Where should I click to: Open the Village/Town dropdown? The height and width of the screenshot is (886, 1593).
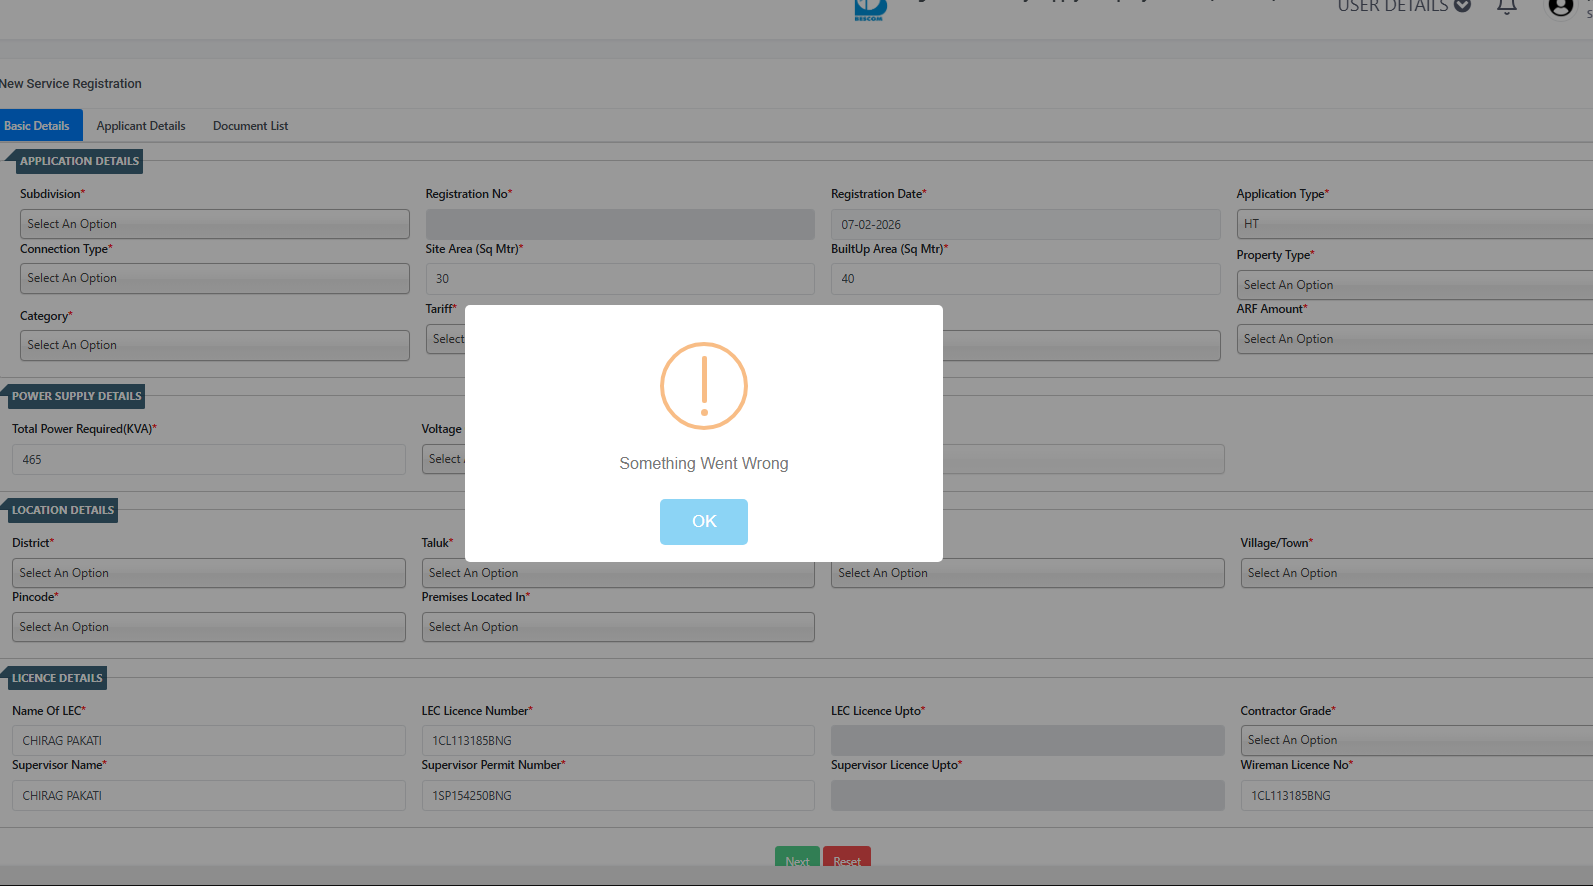[x=1417, y=573]
